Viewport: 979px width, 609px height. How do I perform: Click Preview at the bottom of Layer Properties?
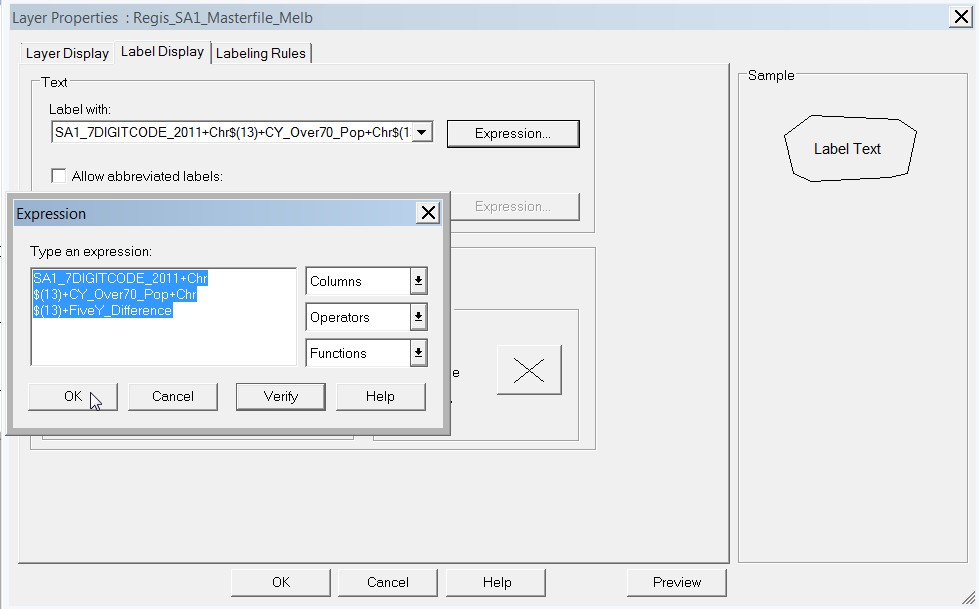click(676, 582)
